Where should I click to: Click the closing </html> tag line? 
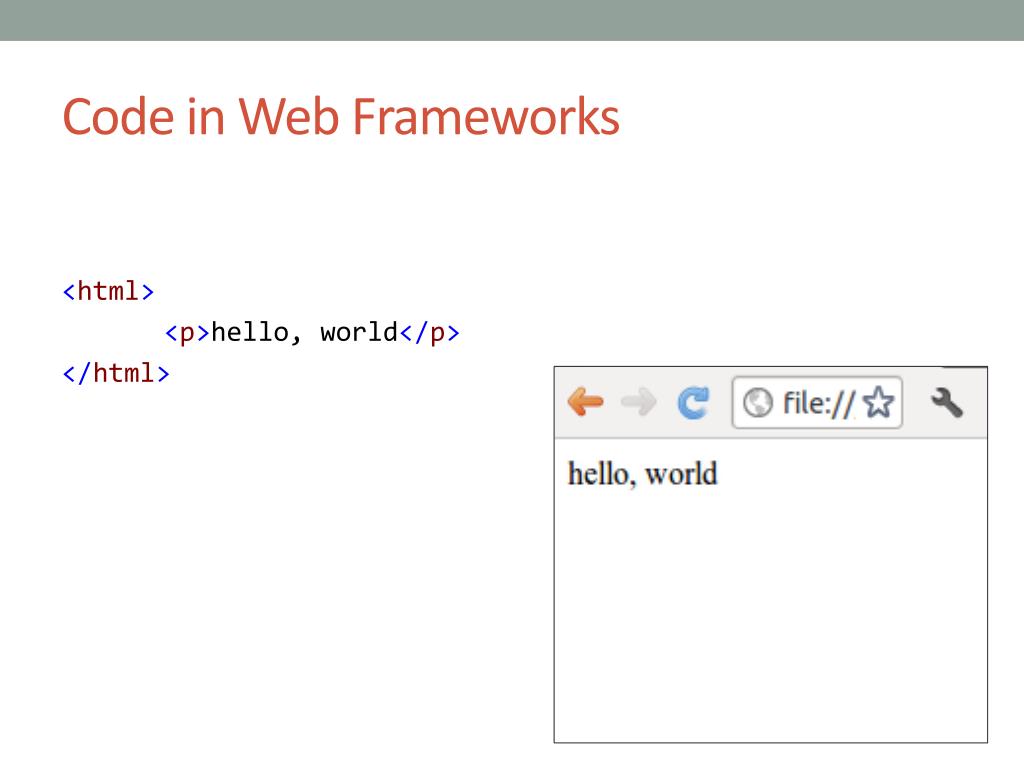(x=116, y=374)
